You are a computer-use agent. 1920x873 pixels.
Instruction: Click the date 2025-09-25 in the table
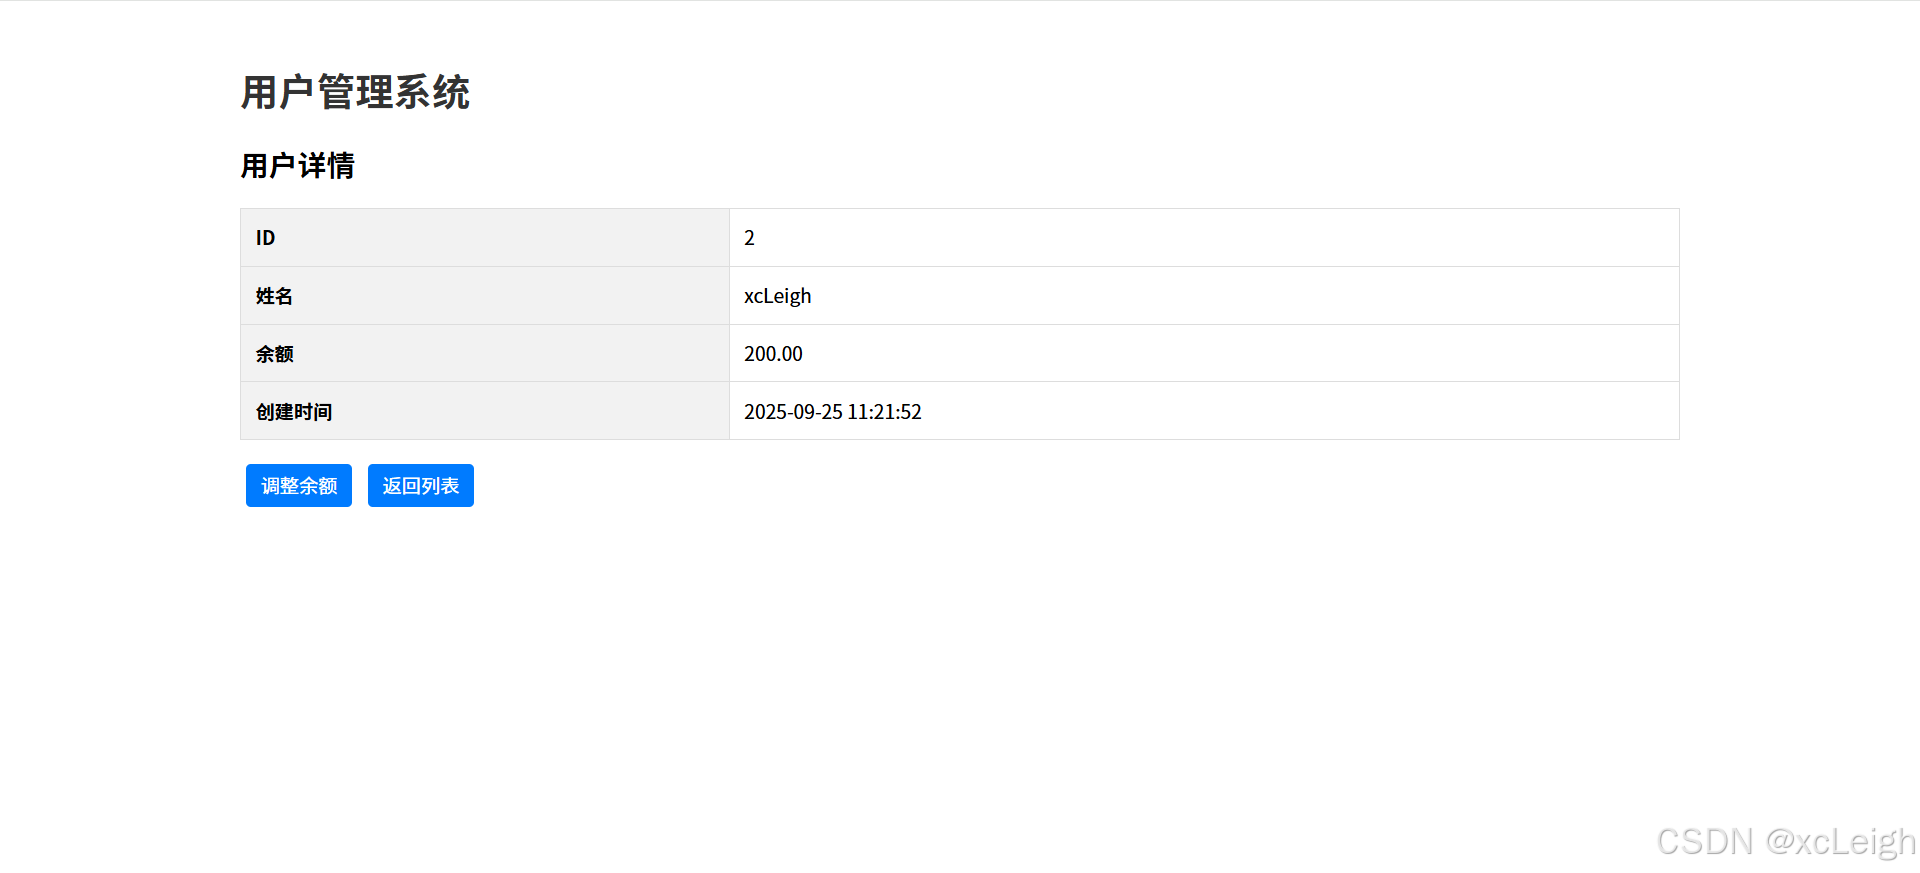click(x=793, y=412)
